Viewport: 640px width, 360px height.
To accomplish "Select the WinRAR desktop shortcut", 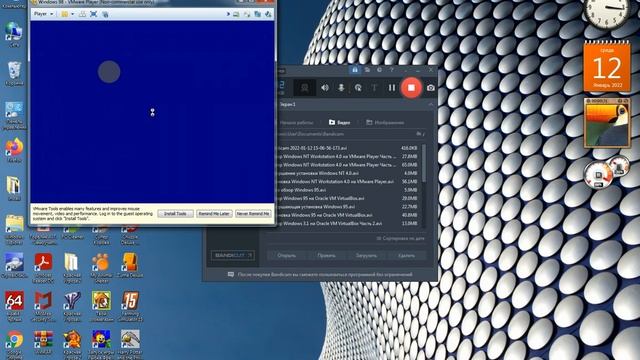I will [x=43, y=343].
